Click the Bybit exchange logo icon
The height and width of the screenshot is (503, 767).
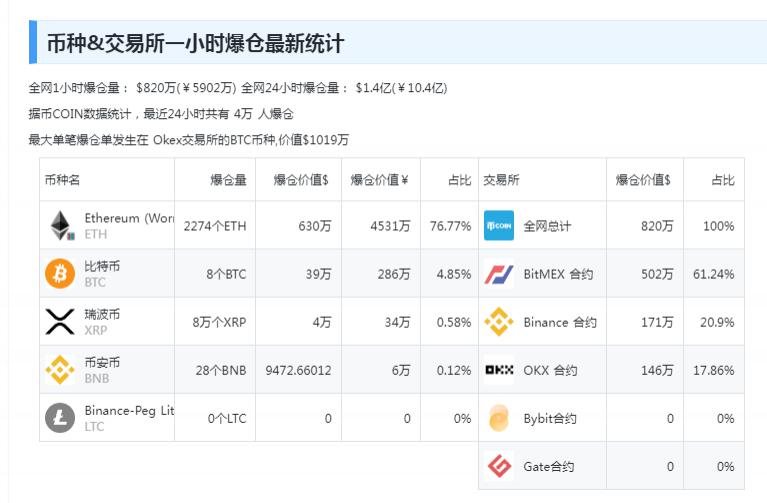499,418
